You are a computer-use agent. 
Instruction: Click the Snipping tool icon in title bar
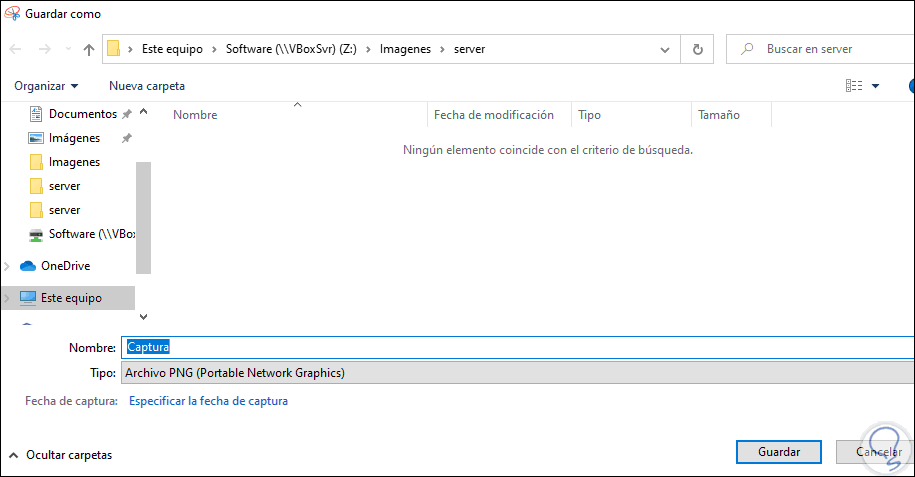click(12, 13)
